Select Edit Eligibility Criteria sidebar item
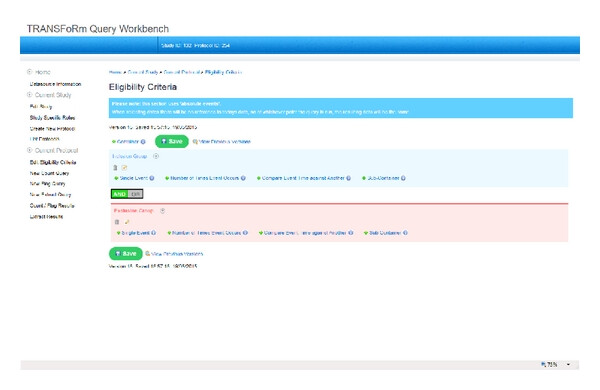Image resolution: width=600 pixels, height=390 pixels. tap(53, 162)
